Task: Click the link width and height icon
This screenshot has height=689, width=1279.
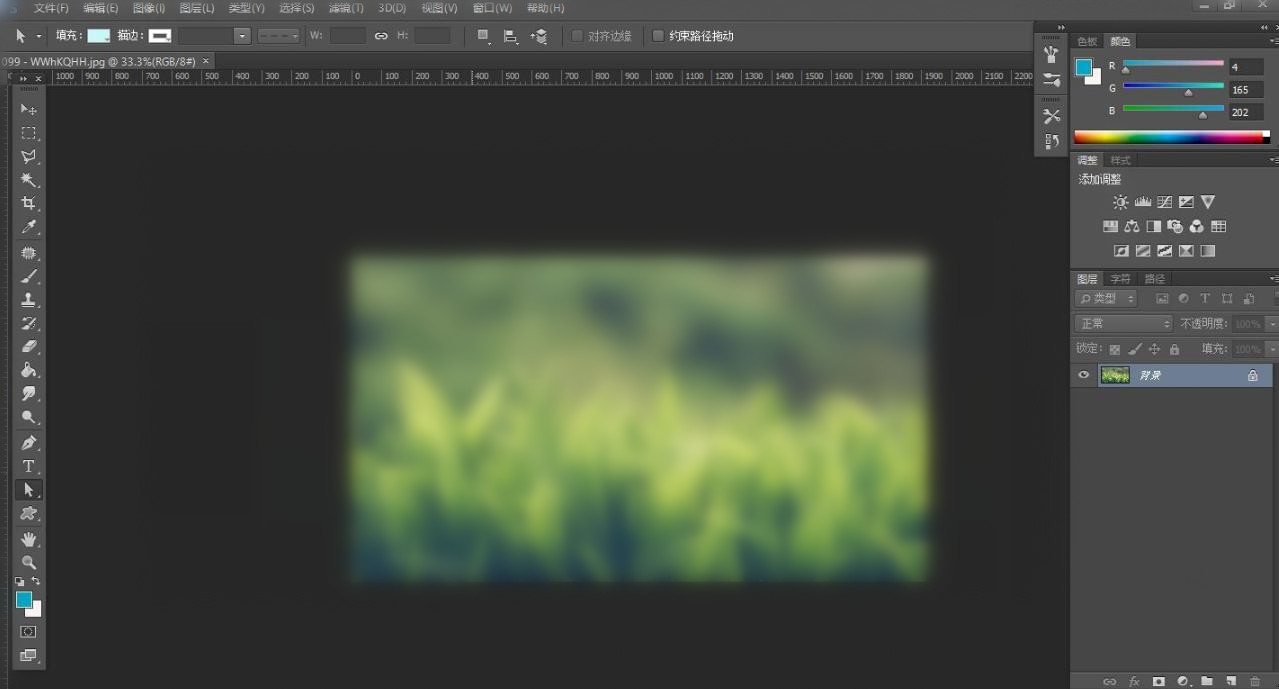Action: (381, 36)
